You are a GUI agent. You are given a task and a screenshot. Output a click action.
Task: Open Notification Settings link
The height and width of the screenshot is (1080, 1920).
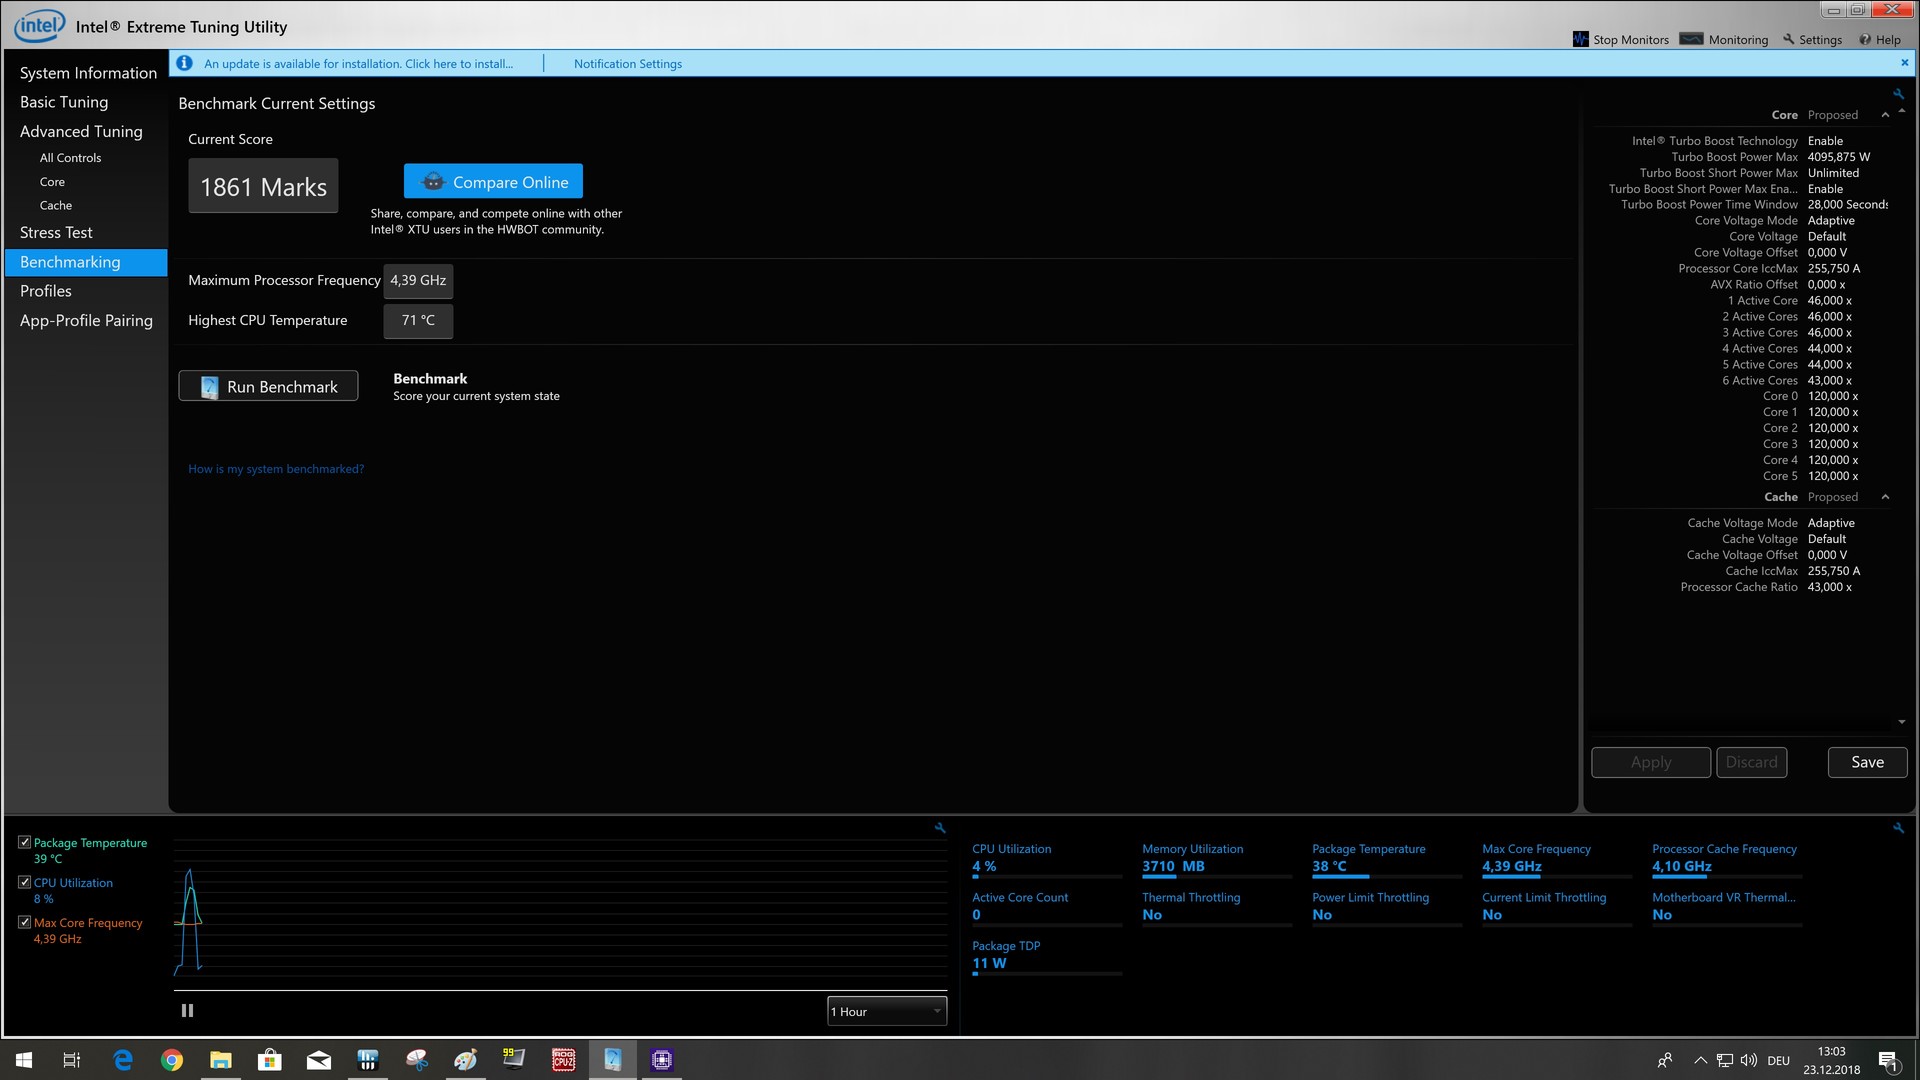pos(628,63)
